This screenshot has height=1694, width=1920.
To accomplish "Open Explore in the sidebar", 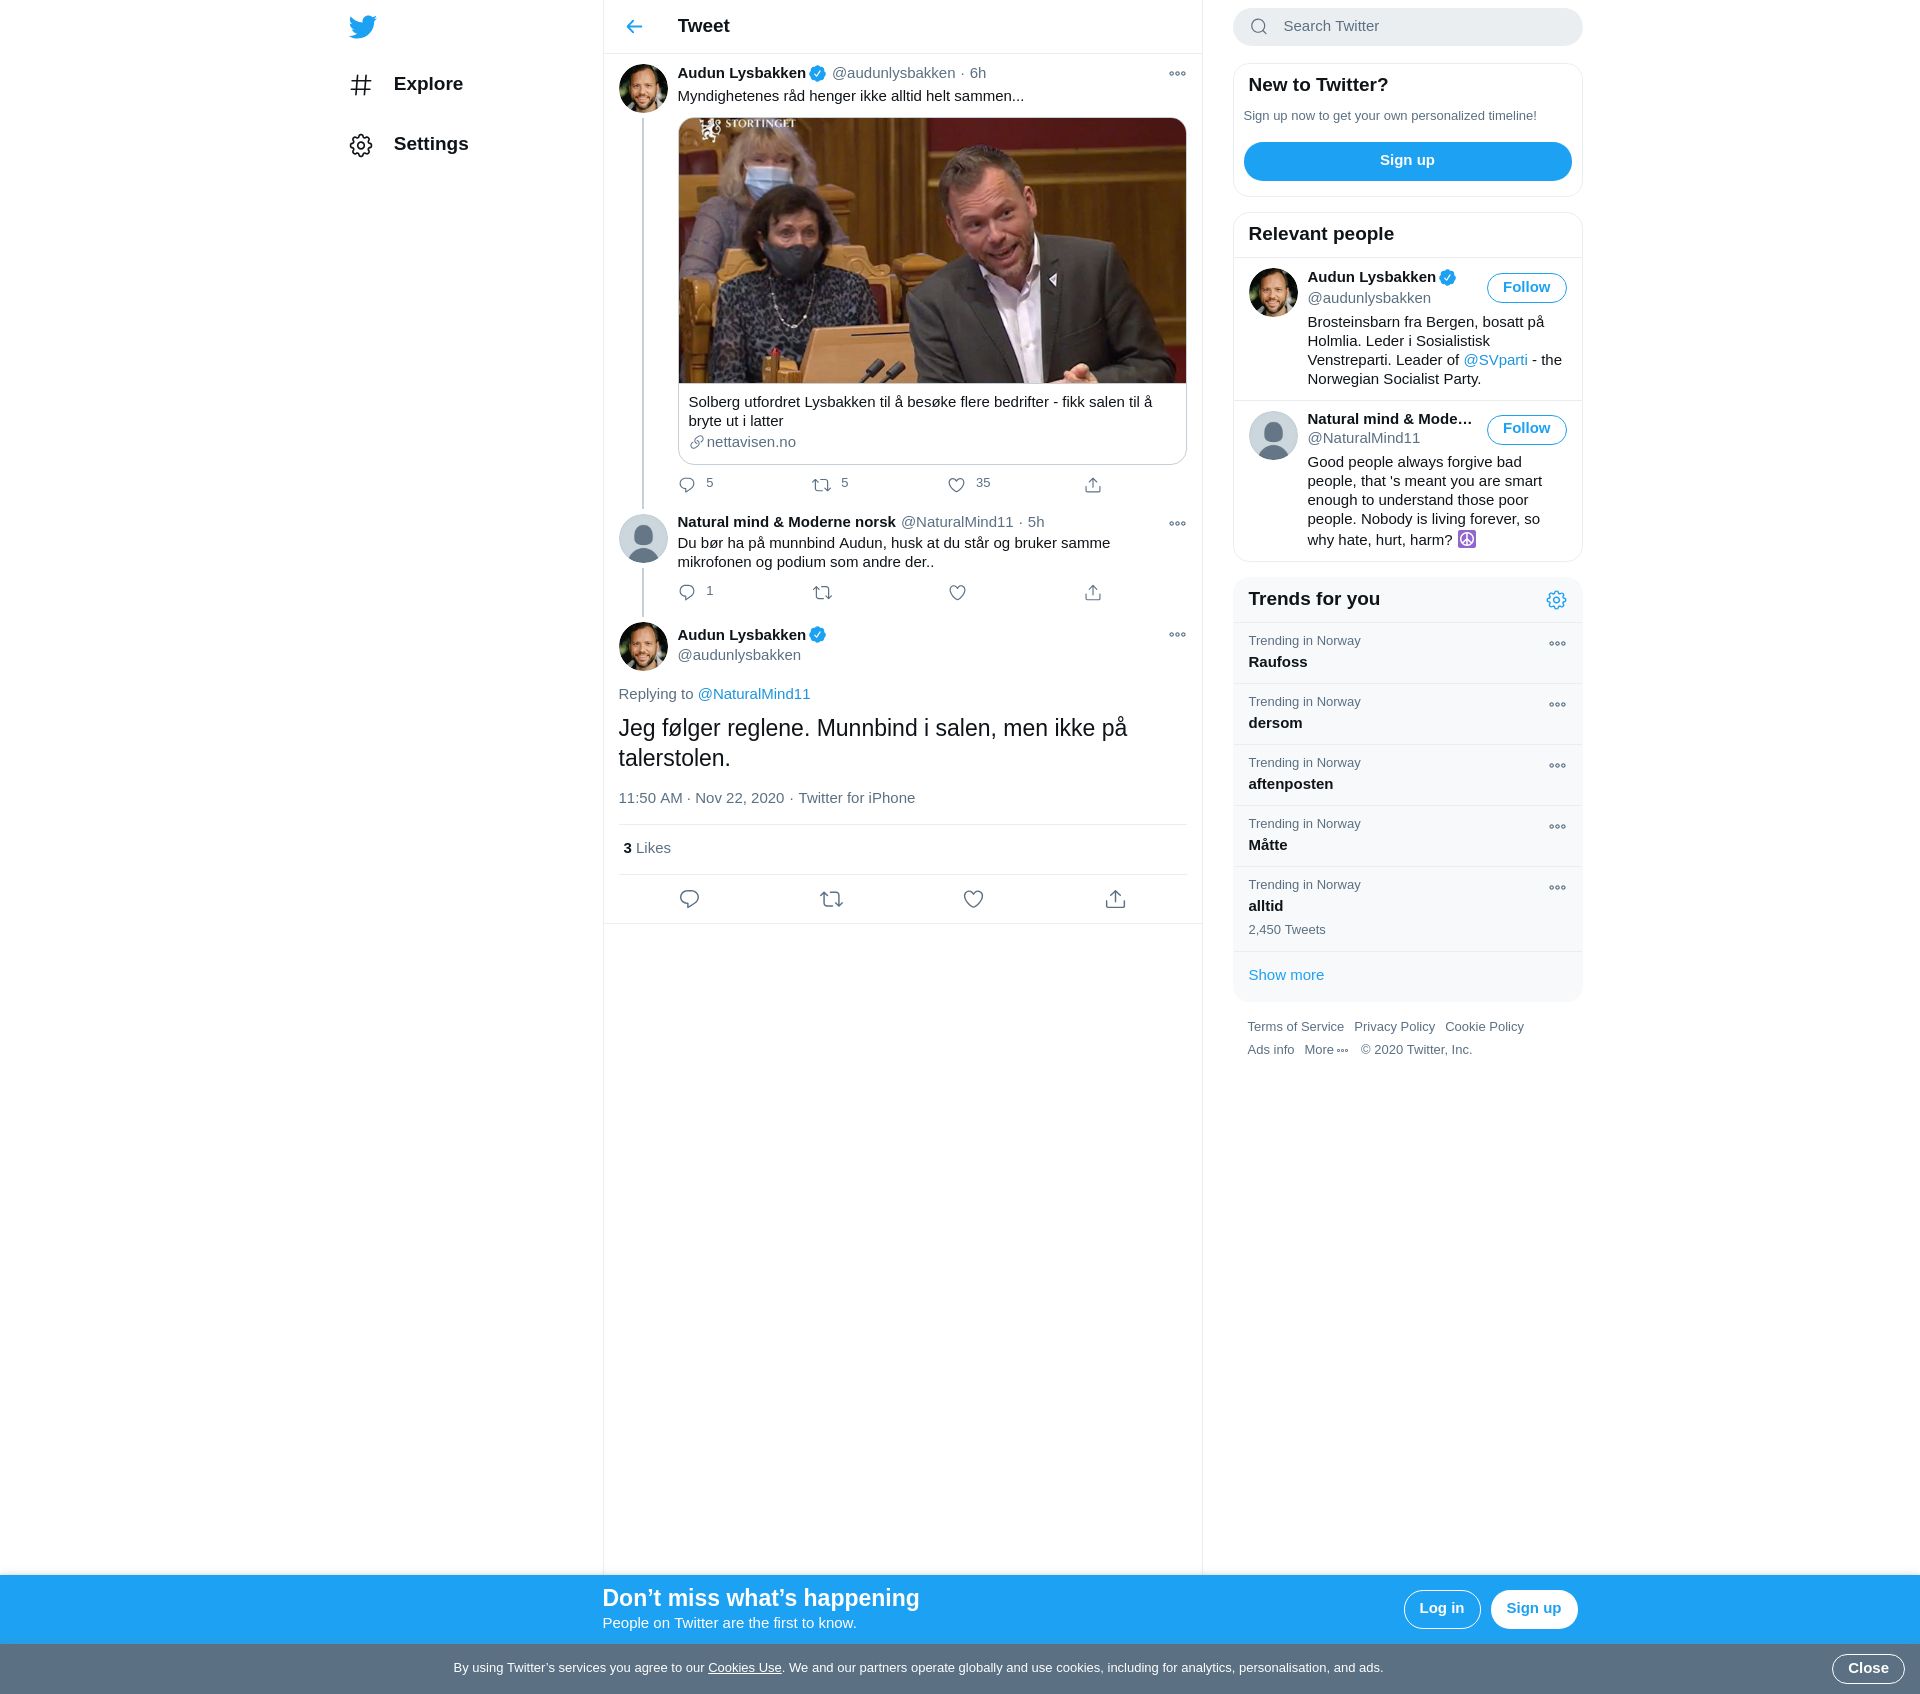I will pyautogui.click(x=427, y=84).
